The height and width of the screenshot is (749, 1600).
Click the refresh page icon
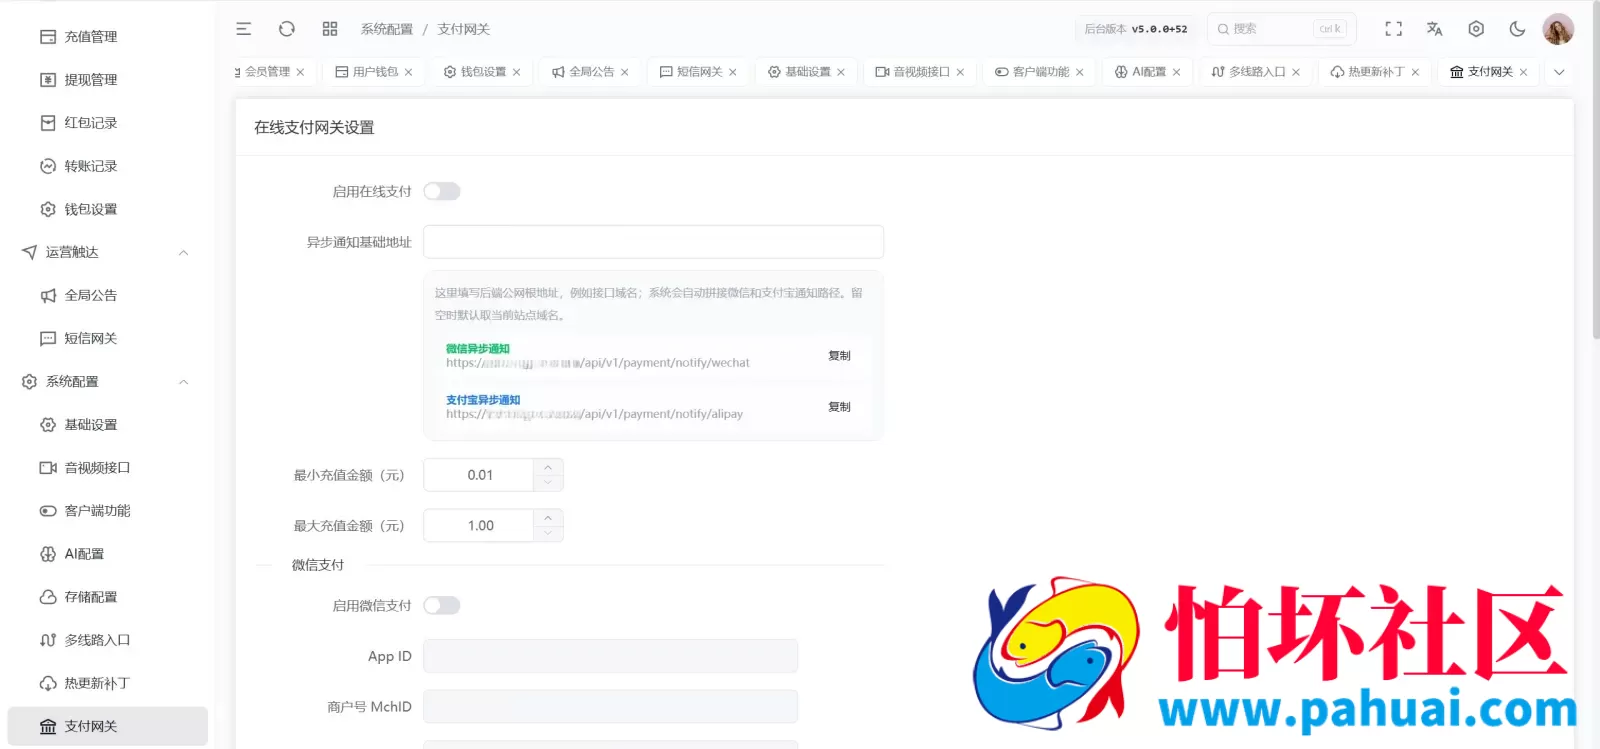click(287, 29)
